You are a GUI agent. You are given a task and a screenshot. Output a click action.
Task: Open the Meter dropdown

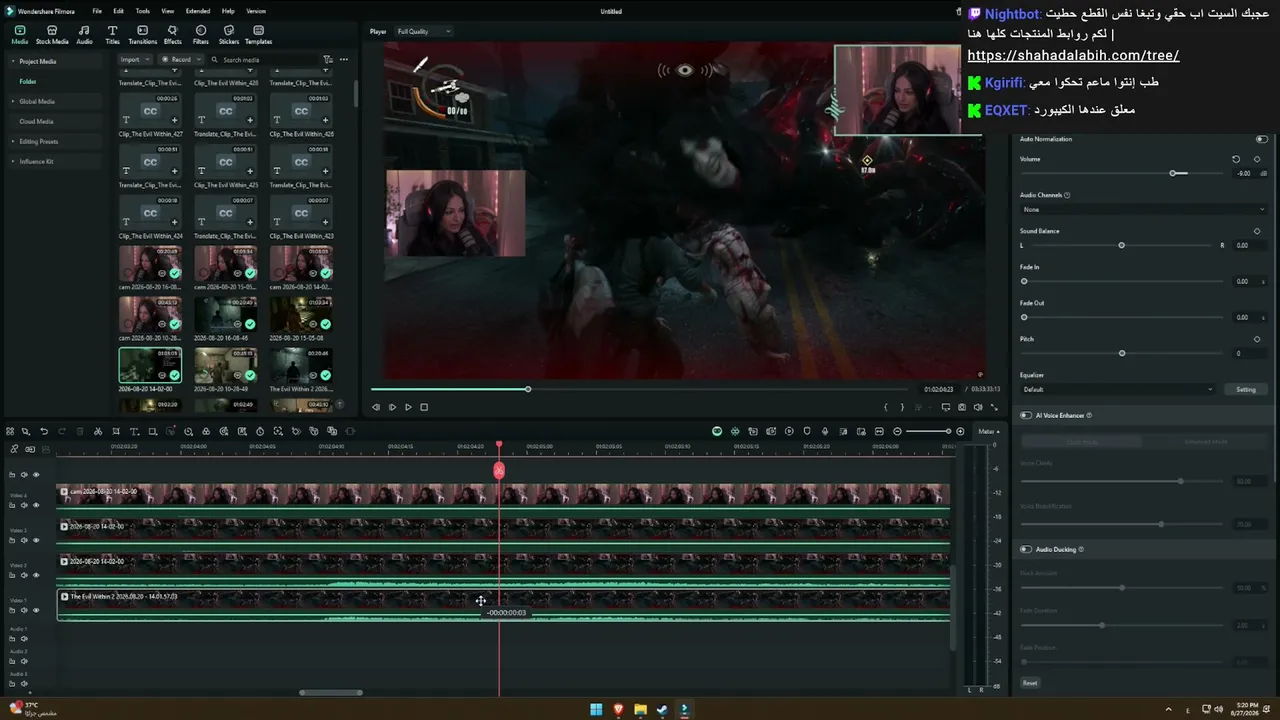pos(988,431)
